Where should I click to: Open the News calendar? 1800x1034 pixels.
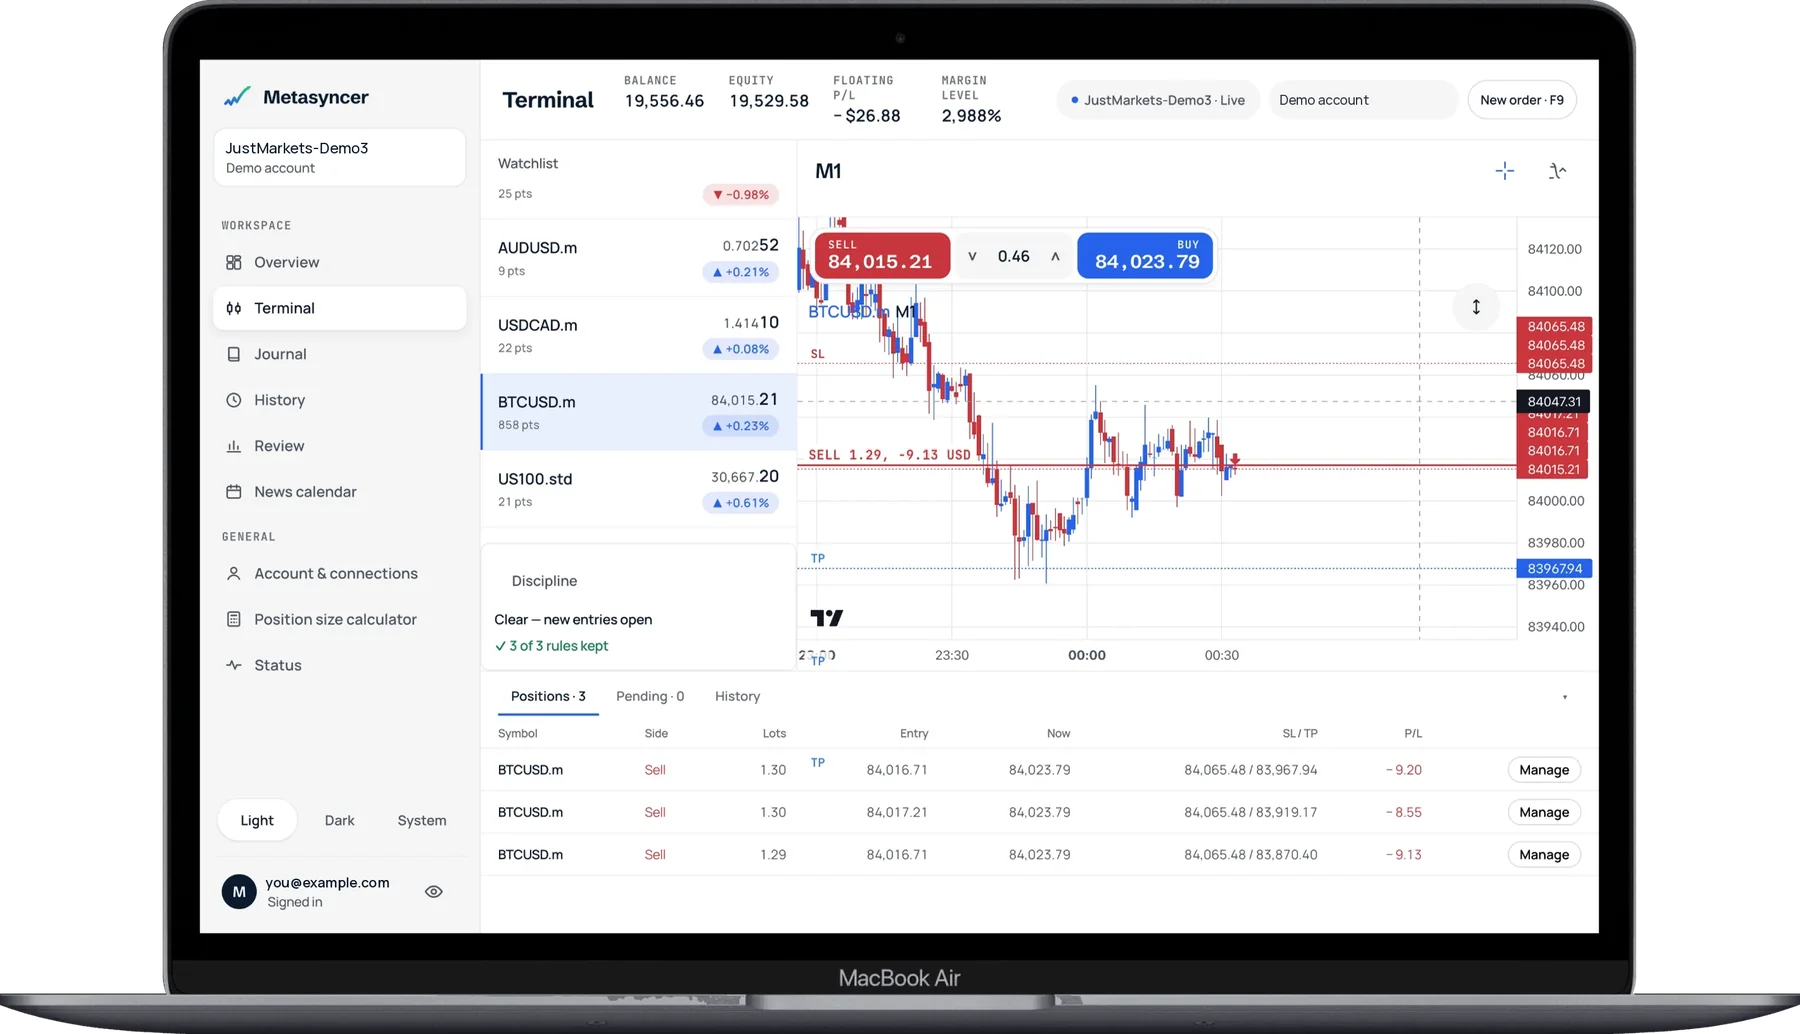point(339,492)
